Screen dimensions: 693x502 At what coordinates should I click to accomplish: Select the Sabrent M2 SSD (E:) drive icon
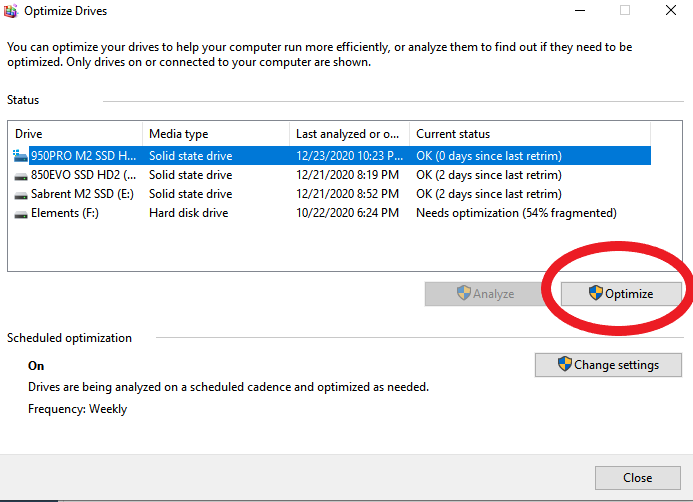(21, 195)
